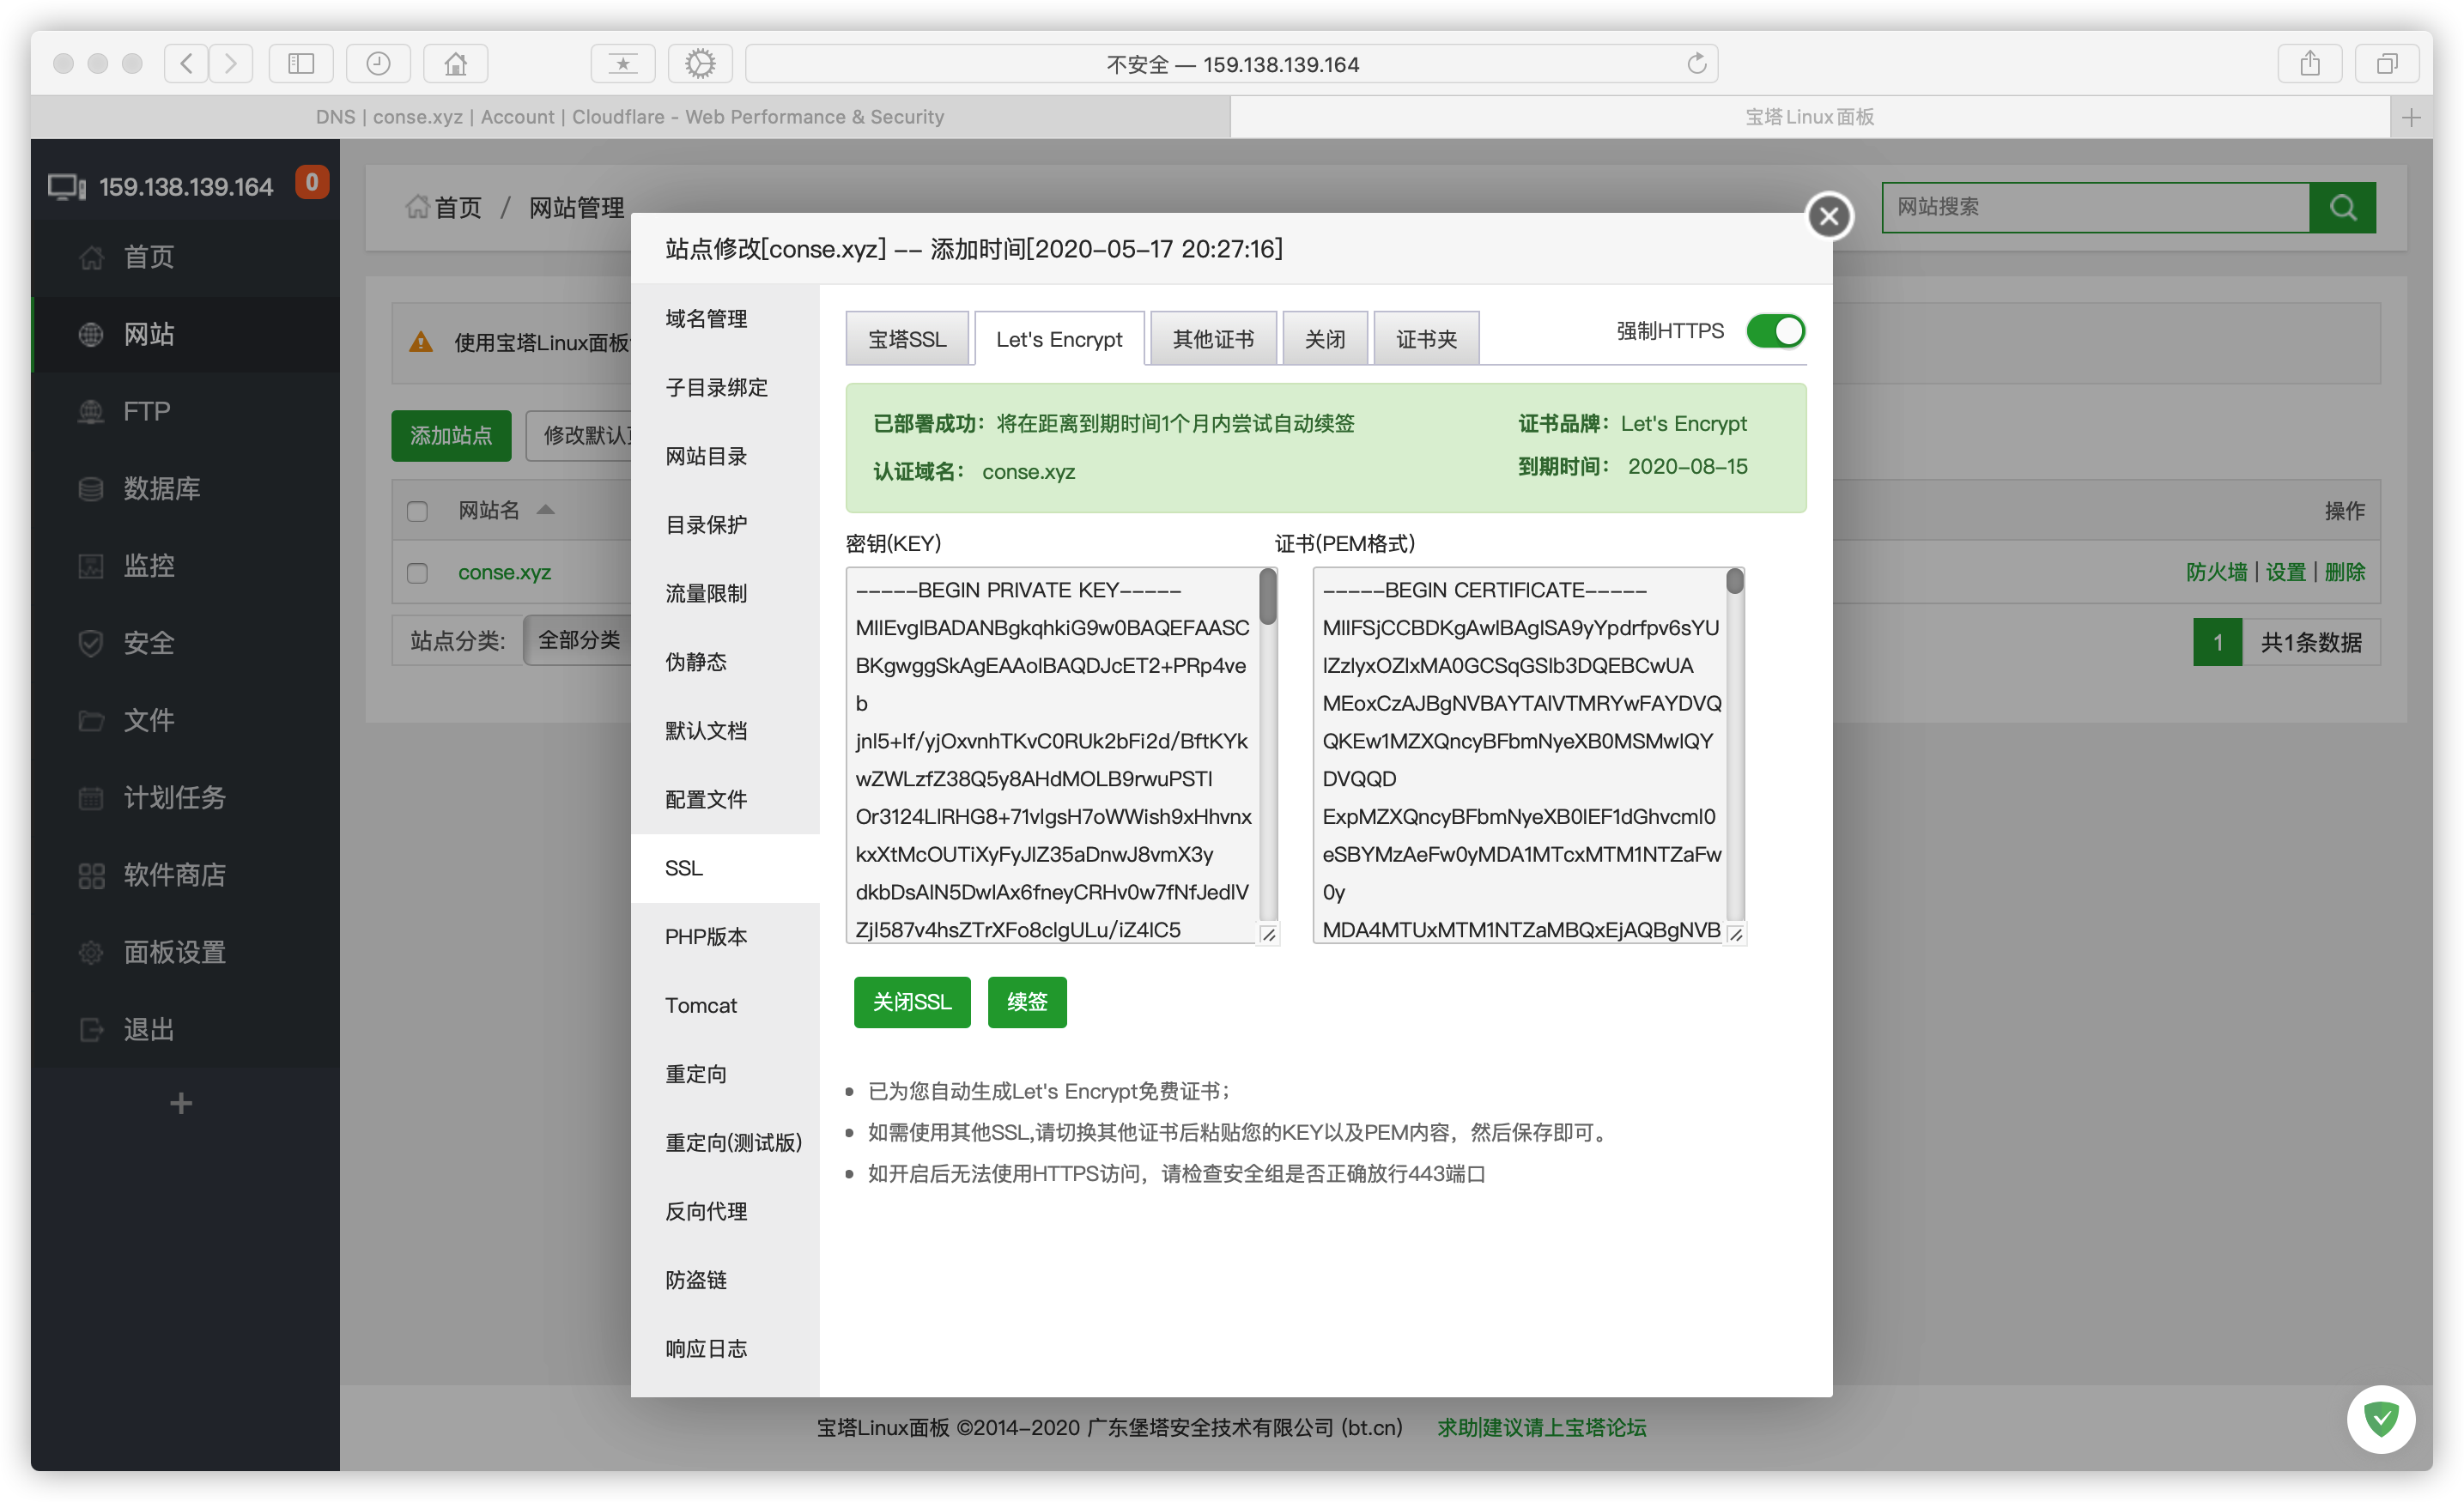
Task: Open 配置文件 in dialog menu
Action: pos(725,799)
